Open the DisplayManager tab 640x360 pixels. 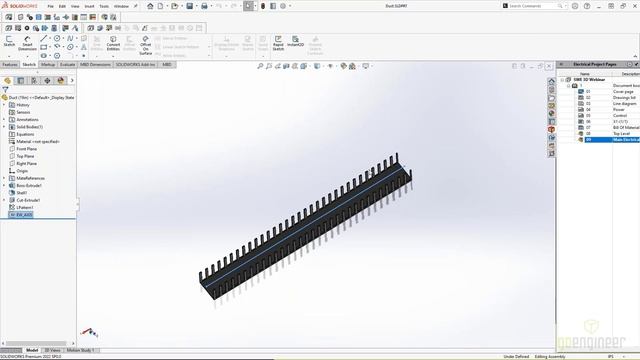[x=61, y=80]
